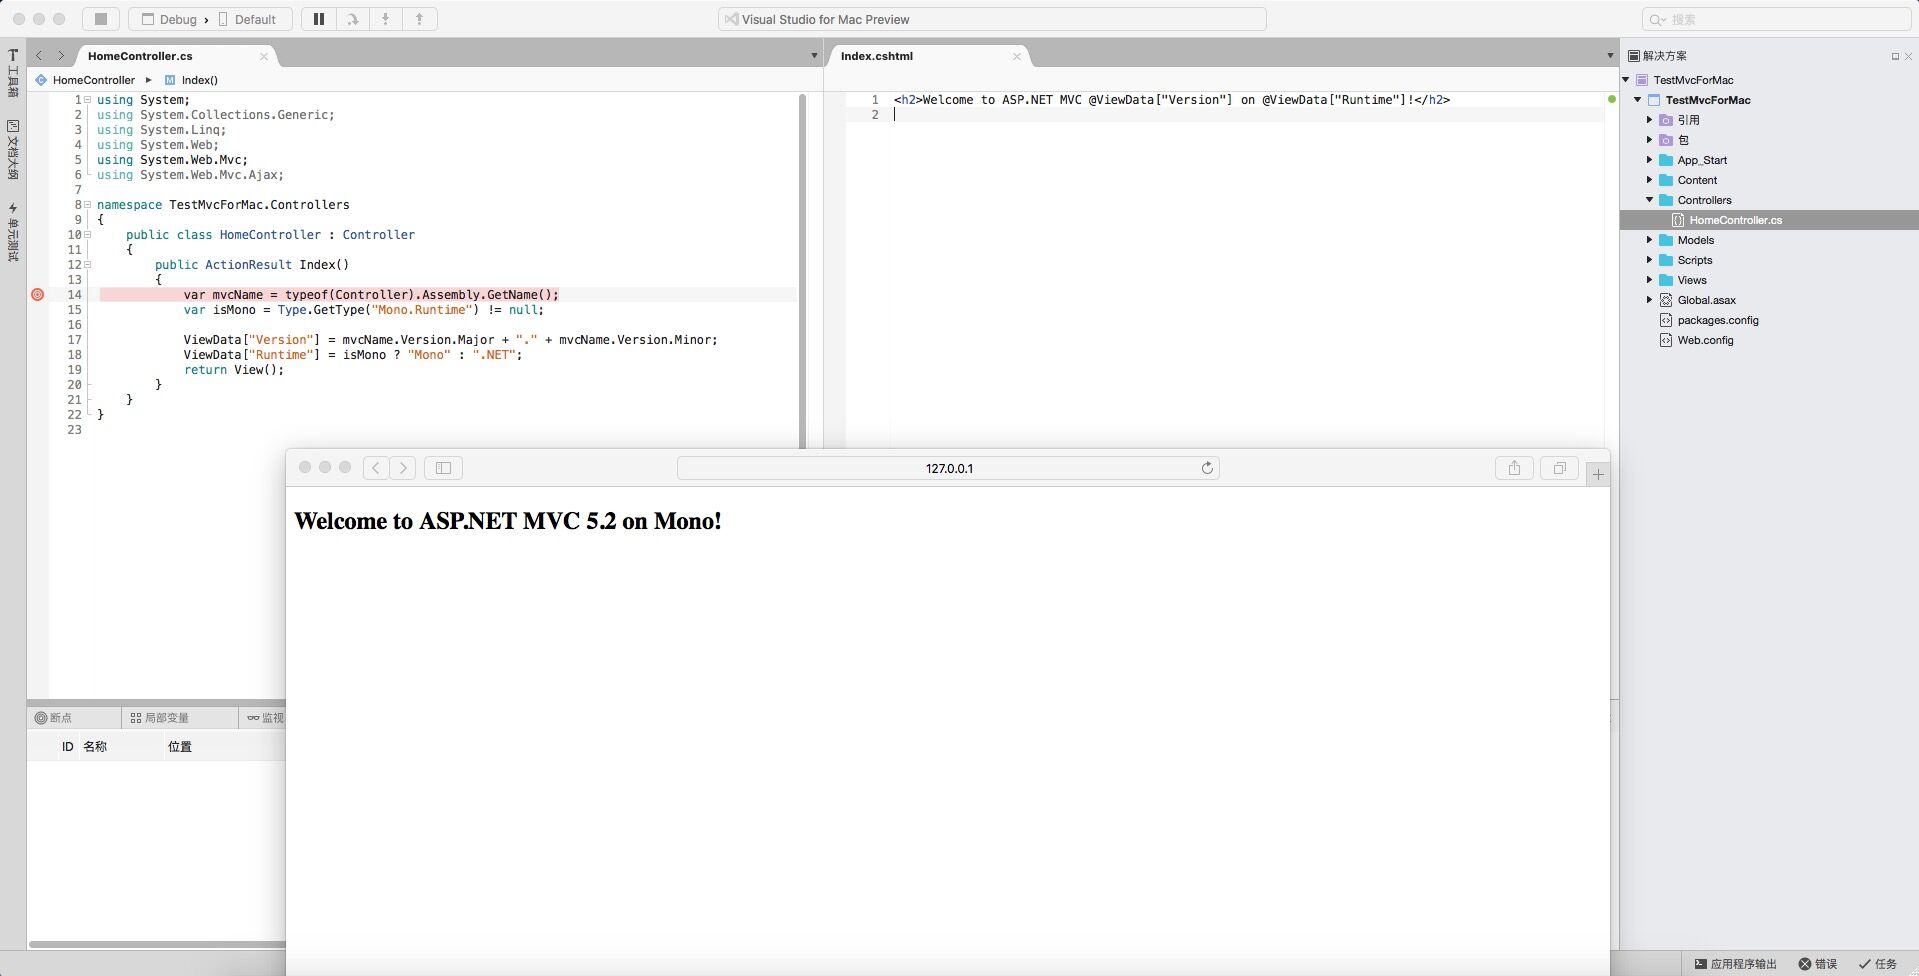1919x976 pixels.
Task: Open the Default target selector
Action: [x=247, y=19]
